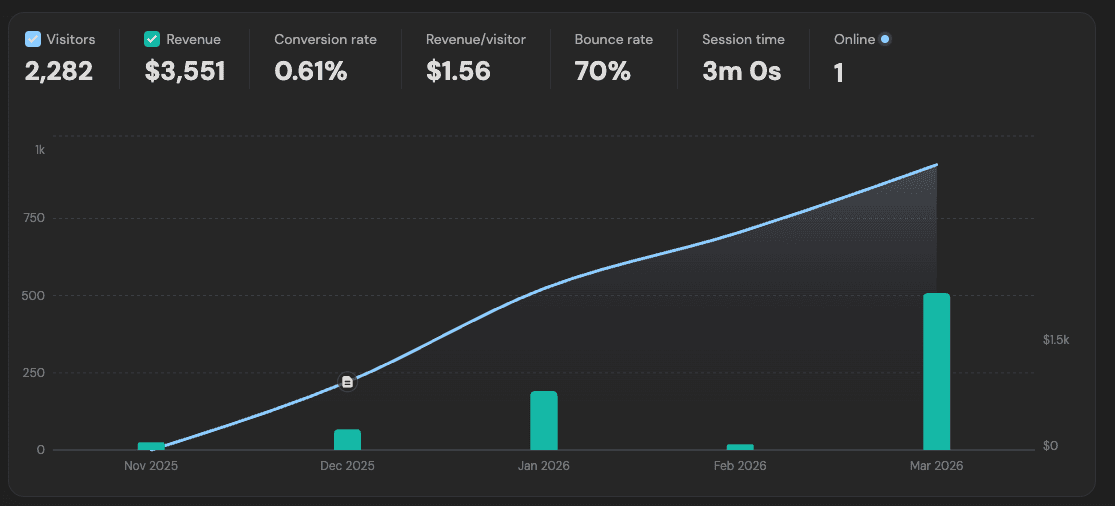Select the Mar 2026 revenue bar
1115x506 pixels.
[x=937, y=372]
